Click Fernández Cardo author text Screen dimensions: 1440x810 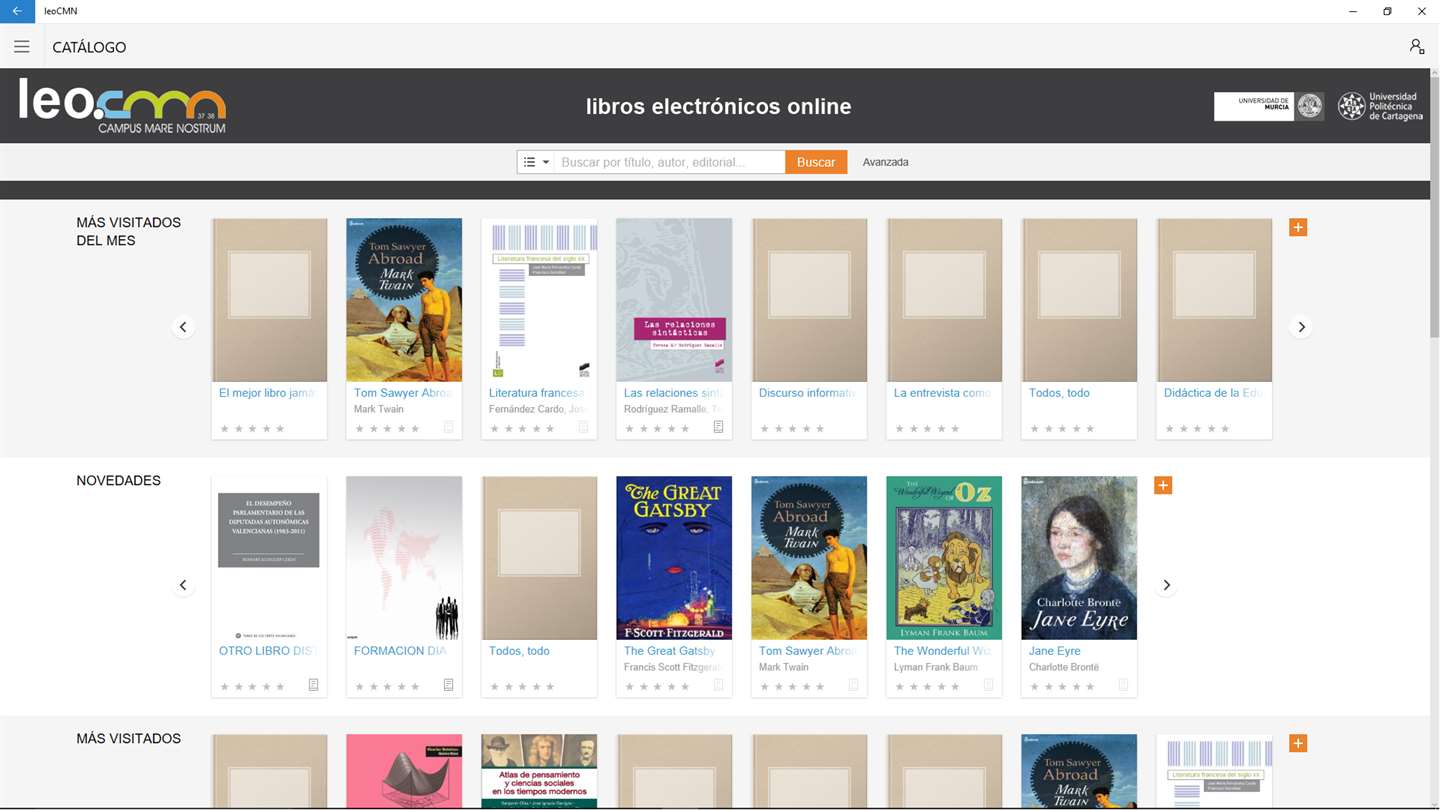coord(537,409)
